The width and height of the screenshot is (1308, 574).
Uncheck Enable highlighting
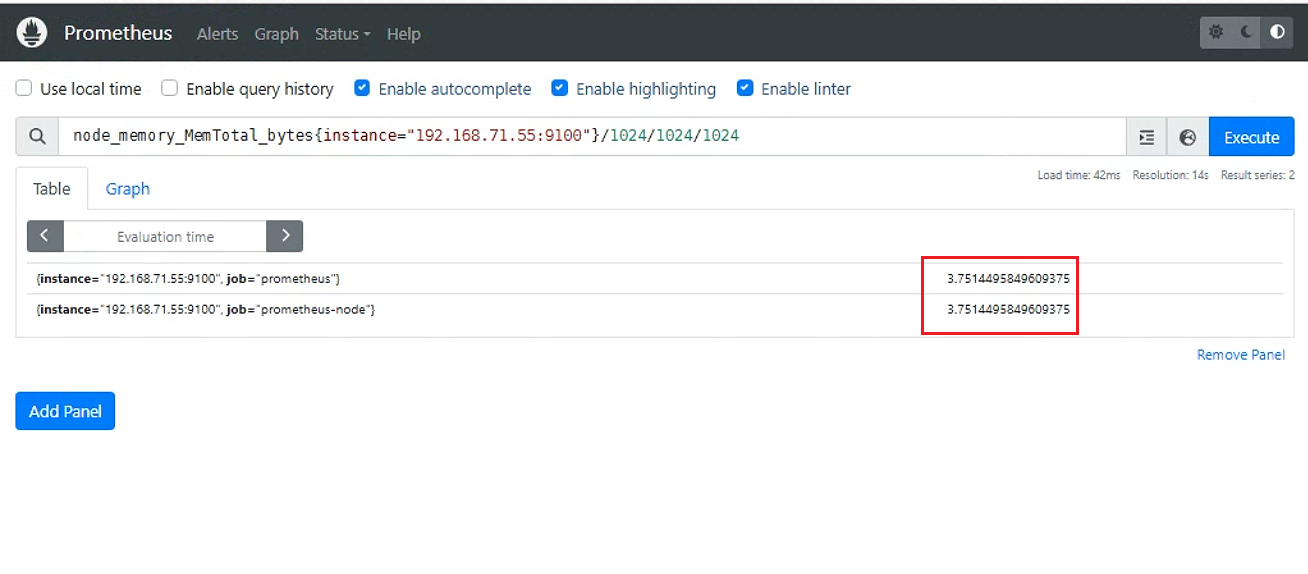pyautogui.click(x=560, y=88)
